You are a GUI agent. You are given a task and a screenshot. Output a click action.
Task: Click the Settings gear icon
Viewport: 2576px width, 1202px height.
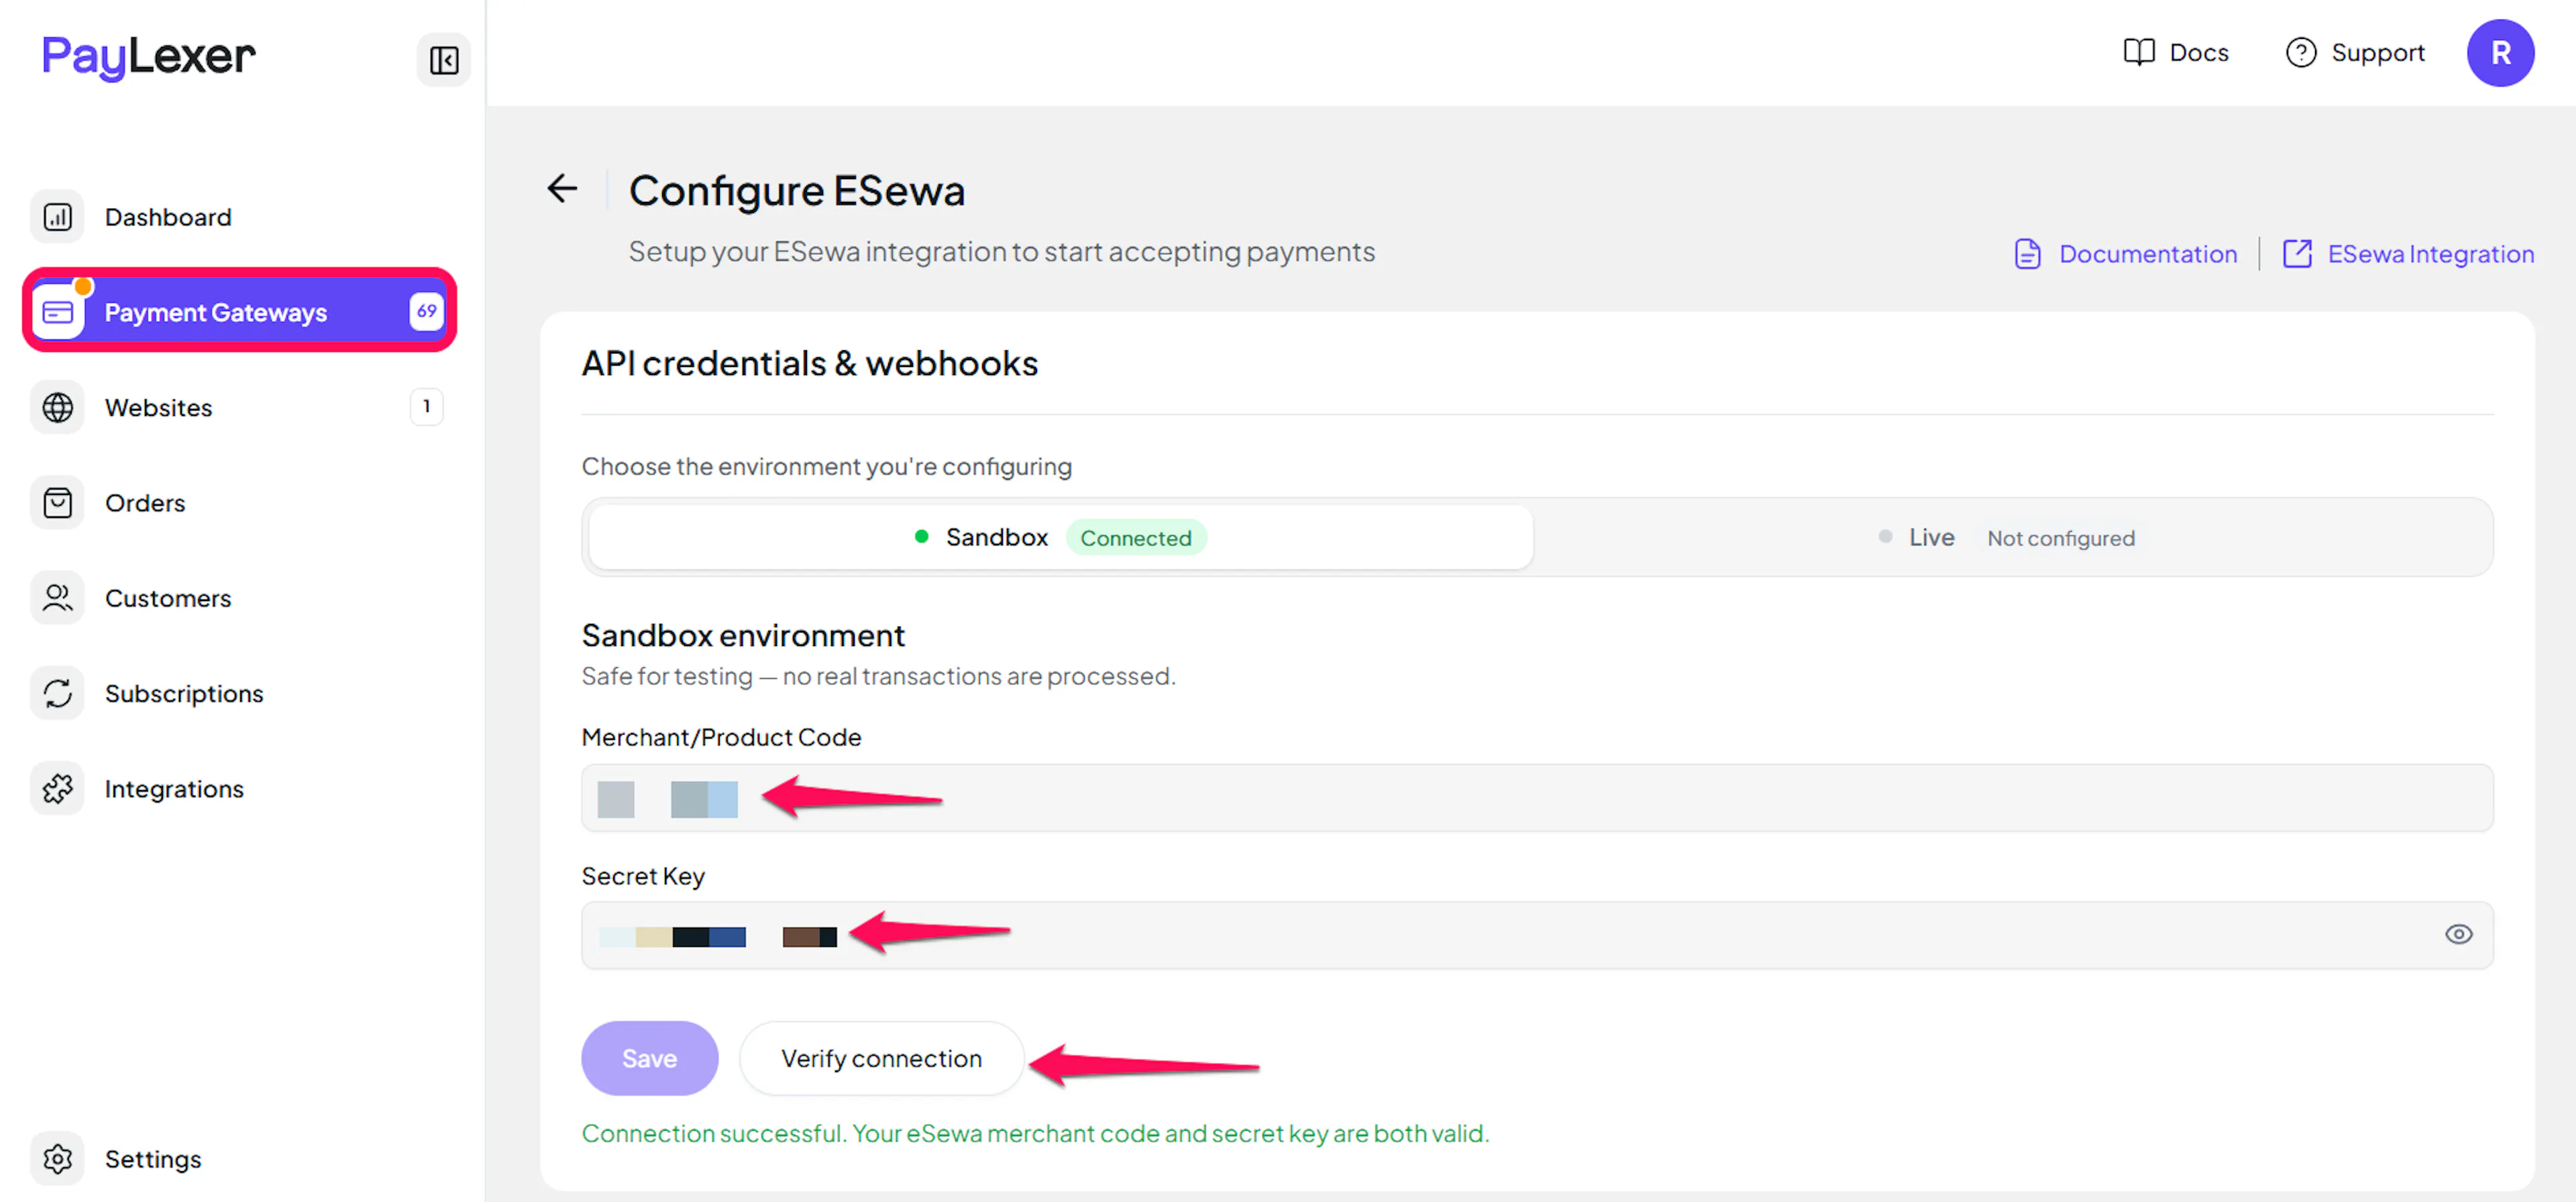[x=57, y=1158]
